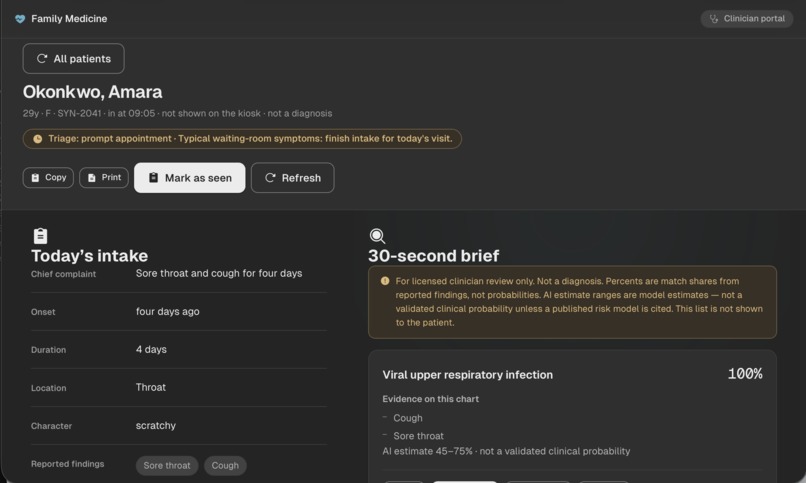
Task: Click the Cough evidence item
Action: 408,418
